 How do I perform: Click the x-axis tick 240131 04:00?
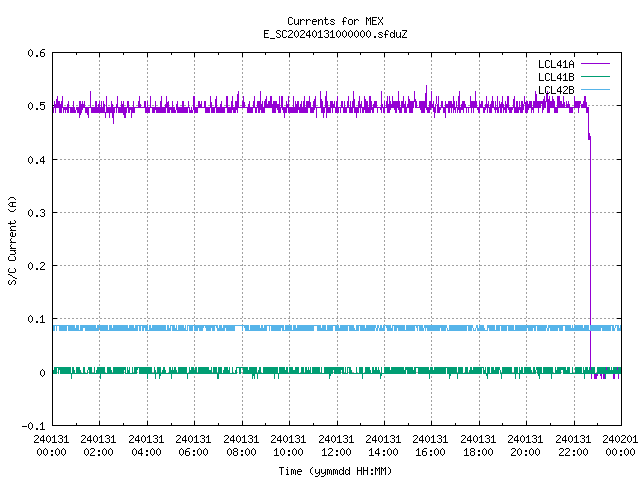[146, 446]
